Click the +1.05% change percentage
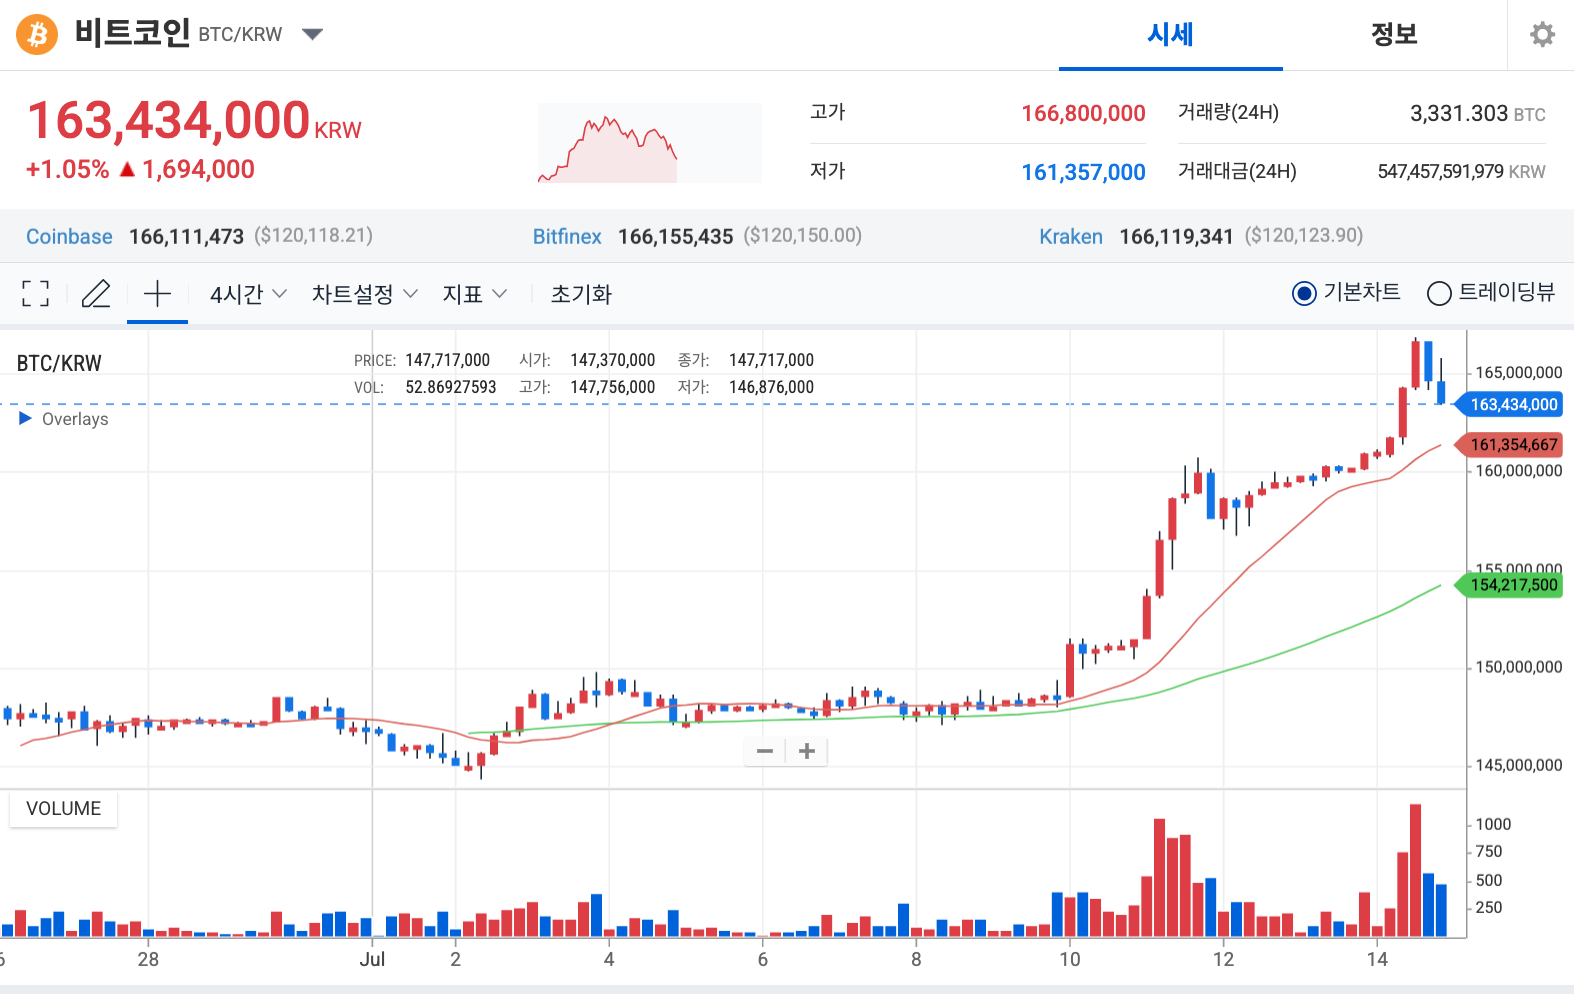1574x994 pixels. click(67, 170)
